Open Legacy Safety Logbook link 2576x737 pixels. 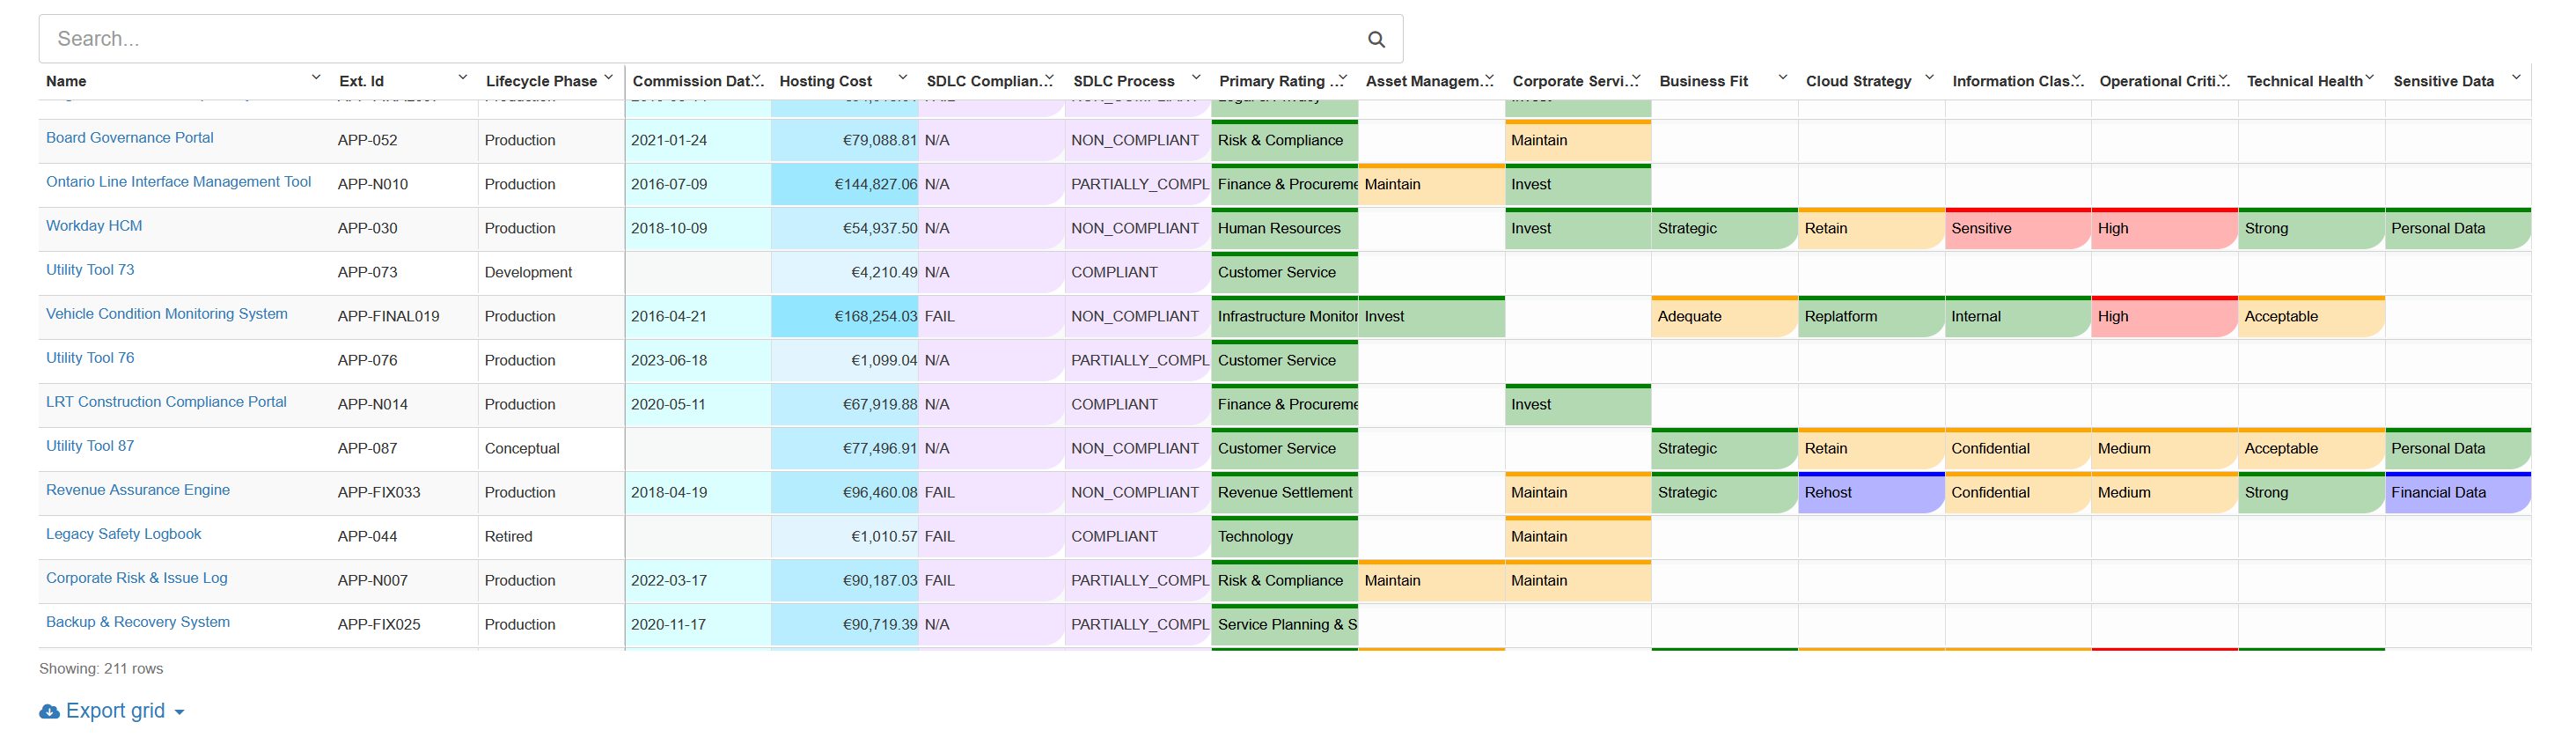[x=124, y=534]
